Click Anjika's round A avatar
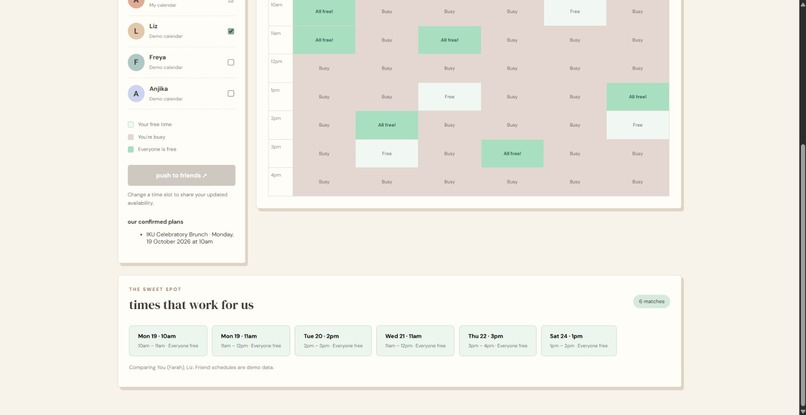 click(x=136, y=94)
